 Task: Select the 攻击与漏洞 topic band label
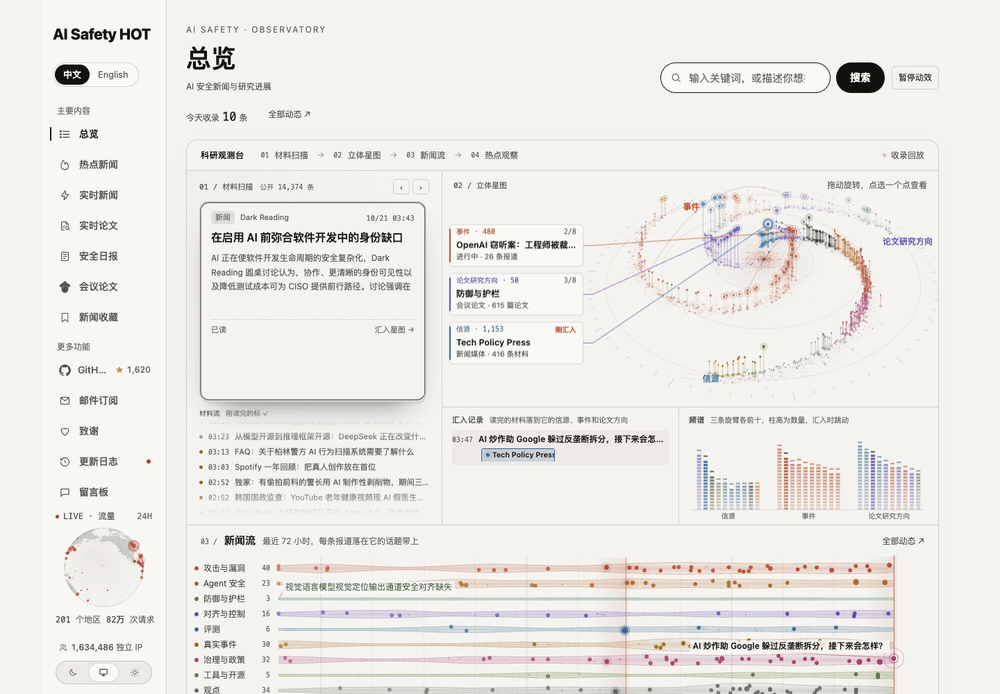(224, 568)
